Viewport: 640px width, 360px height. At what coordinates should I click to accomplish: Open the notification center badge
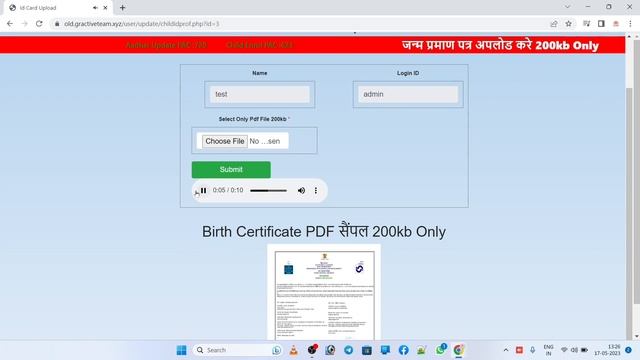click(629, 350)
